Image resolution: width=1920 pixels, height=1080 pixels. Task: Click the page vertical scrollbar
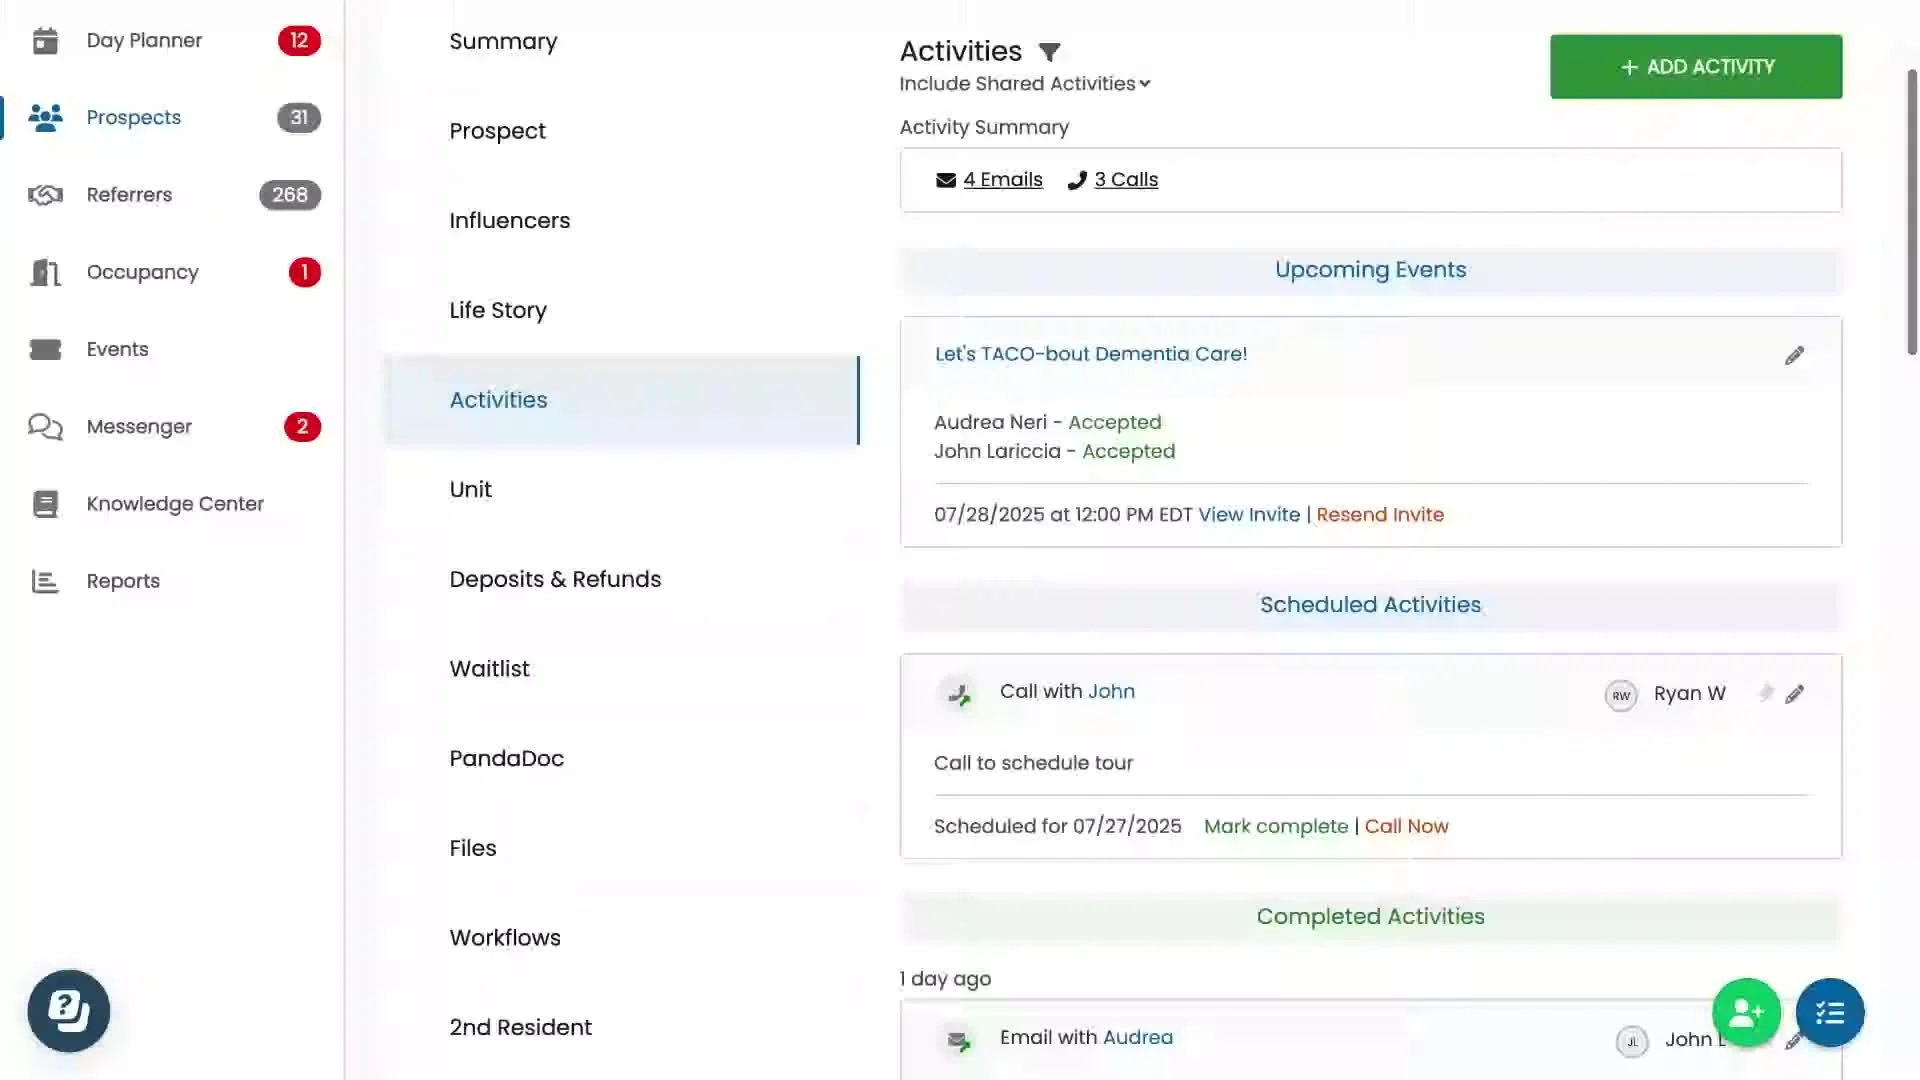coord(1912,210)
